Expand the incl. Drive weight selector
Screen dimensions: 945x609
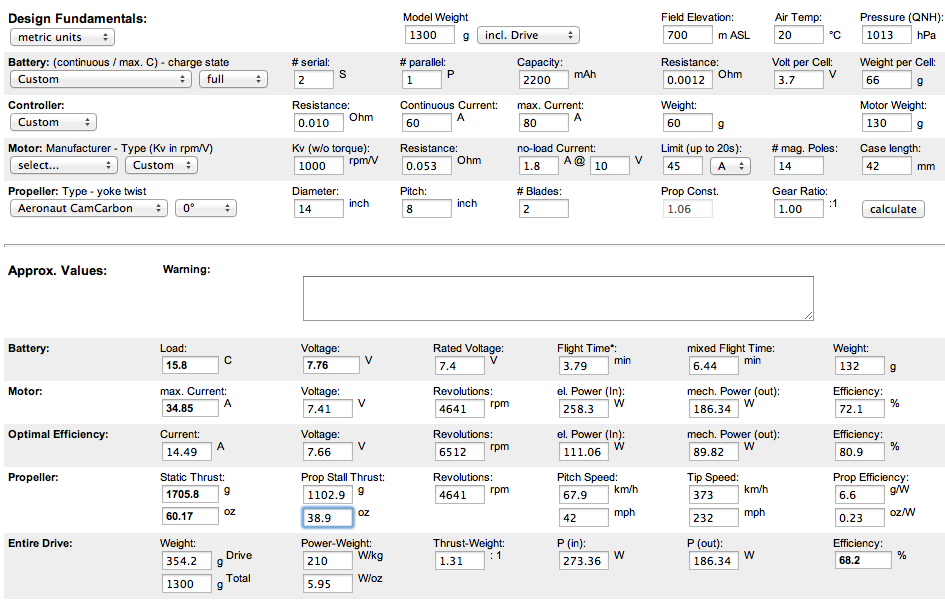527,36
